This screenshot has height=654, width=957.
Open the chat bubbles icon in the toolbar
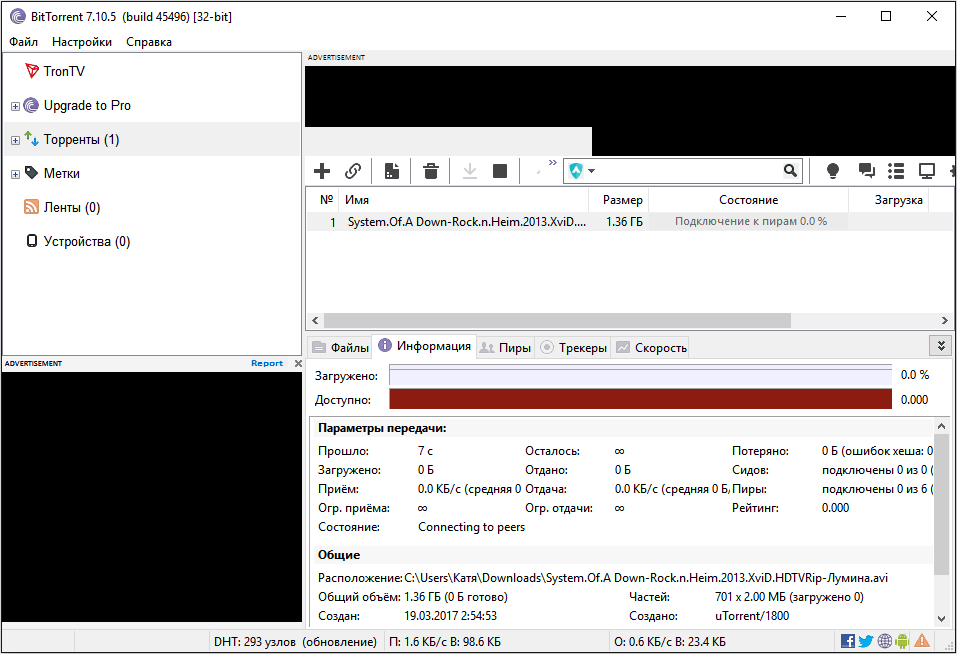[866, 171]
